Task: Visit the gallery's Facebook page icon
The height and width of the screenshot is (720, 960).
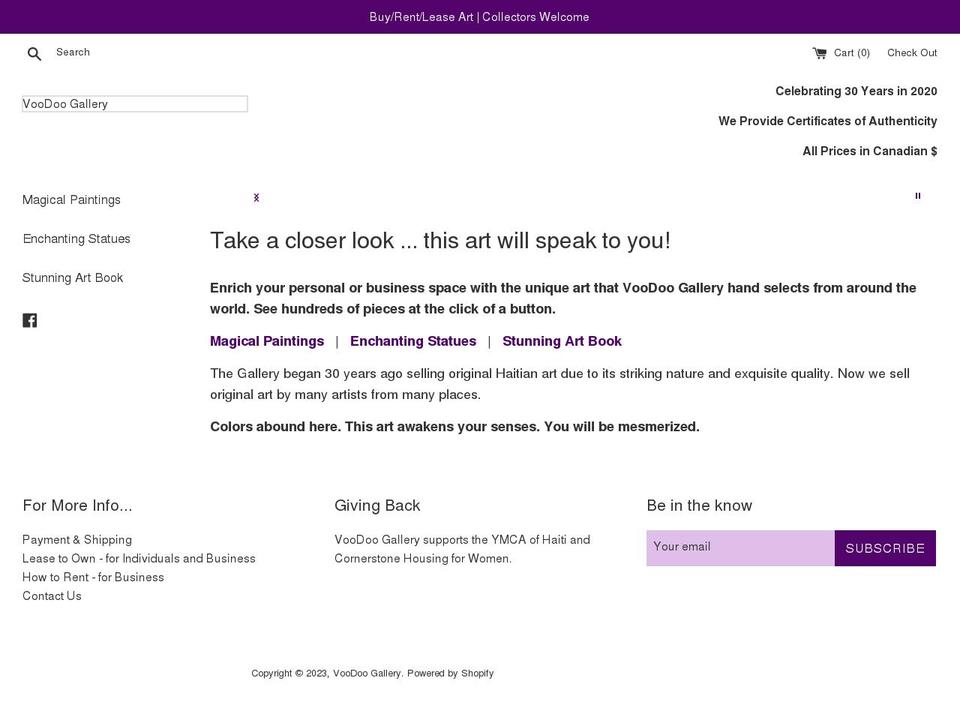Action: click(30, 320)
